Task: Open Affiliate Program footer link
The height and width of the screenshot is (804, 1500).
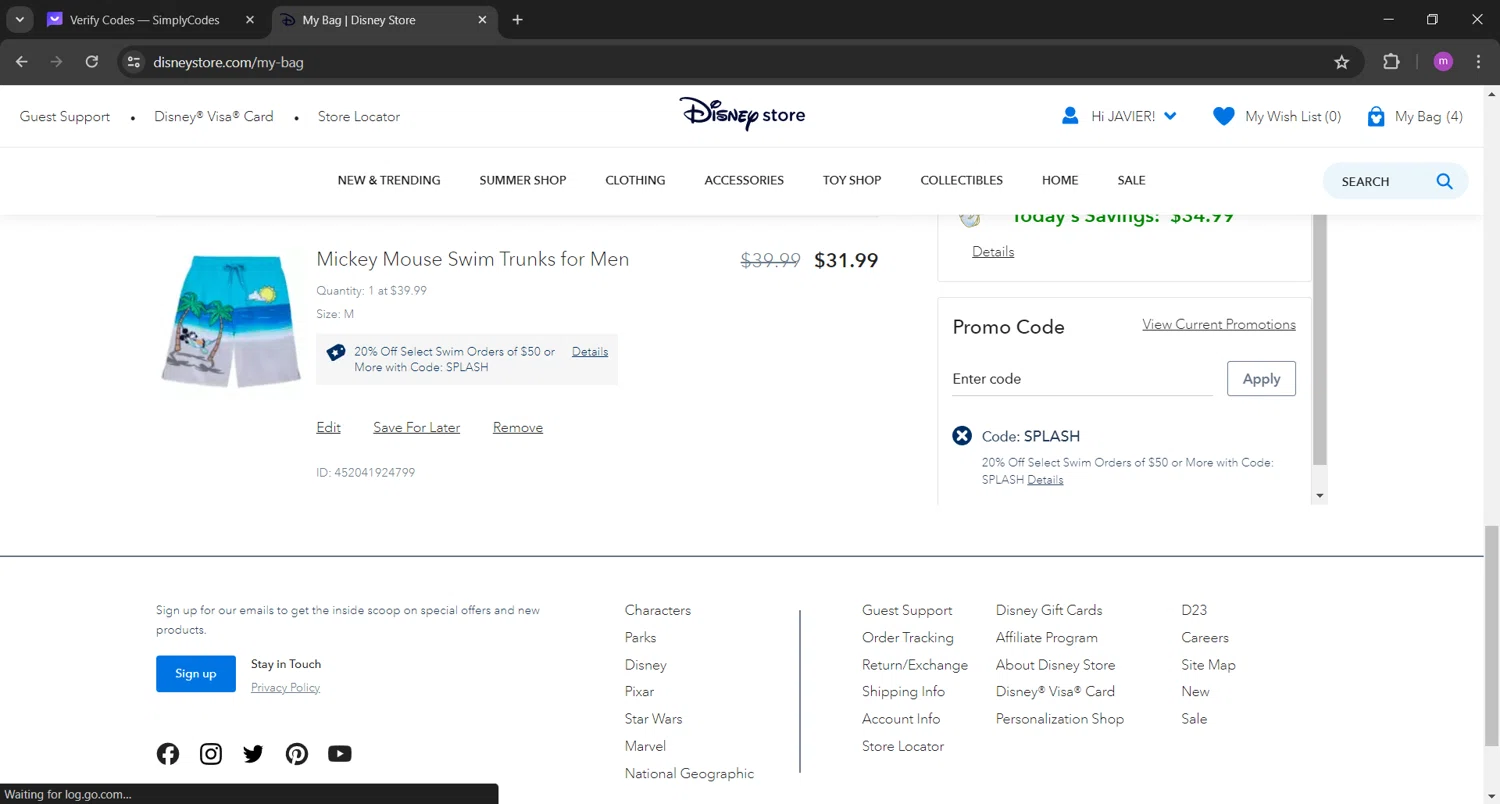Action: click(x=1047, y=638)
